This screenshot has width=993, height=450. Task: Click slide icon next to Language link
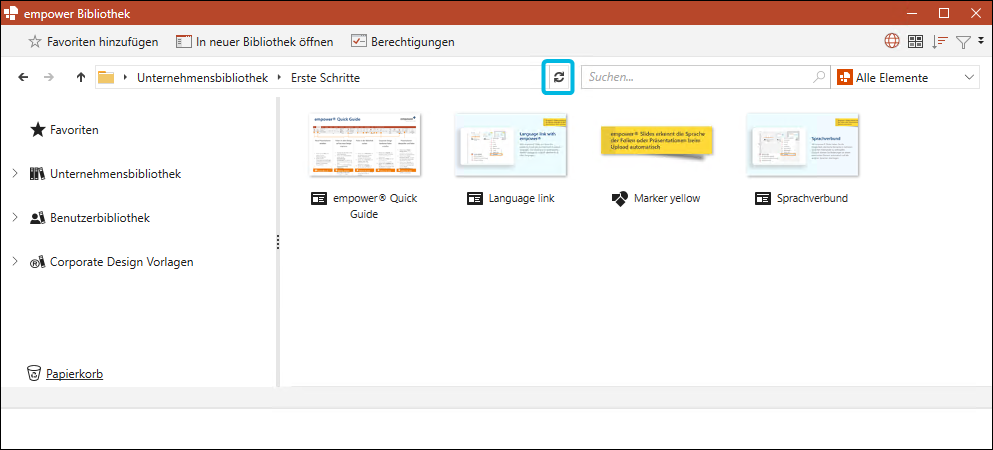pos(475,199)
